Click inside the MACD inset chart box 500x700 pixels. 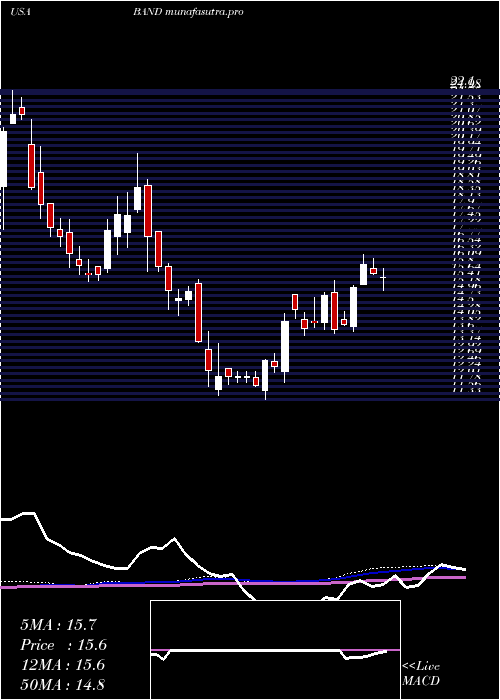click(275, 650)
